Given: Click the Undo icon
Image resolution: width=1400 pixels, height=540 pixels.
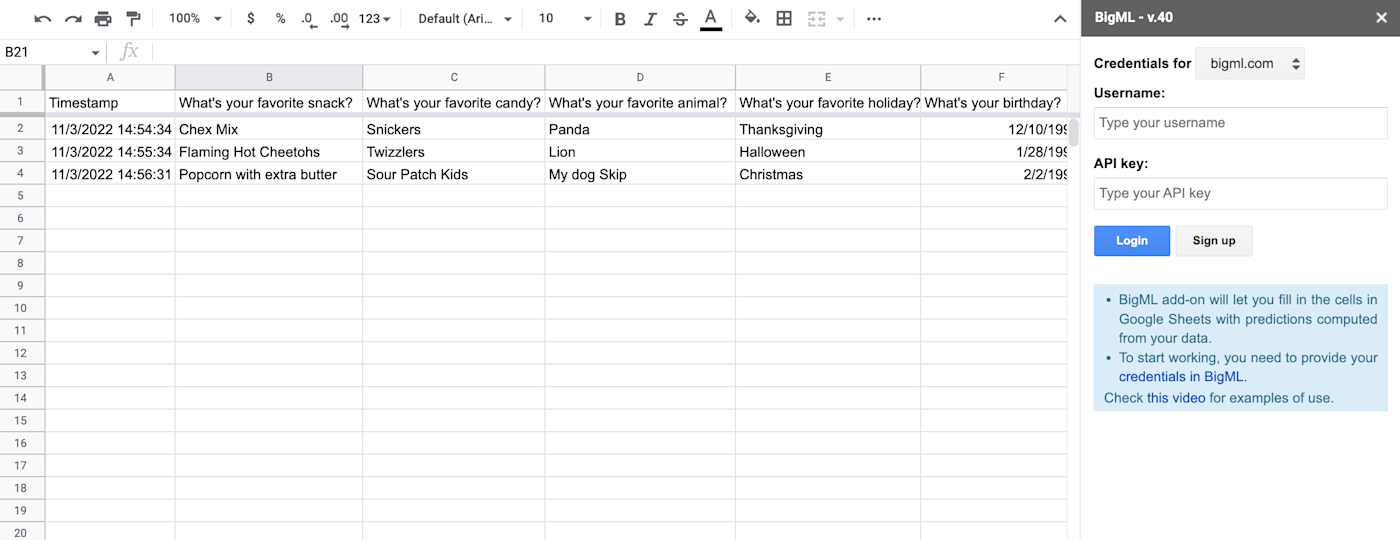Looking at the screenshot, I should [42, 19].
